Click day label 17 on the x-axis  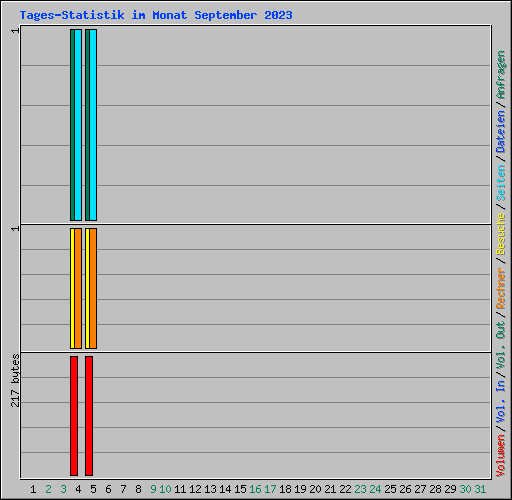pyautogui.click(x=270, y=489)
